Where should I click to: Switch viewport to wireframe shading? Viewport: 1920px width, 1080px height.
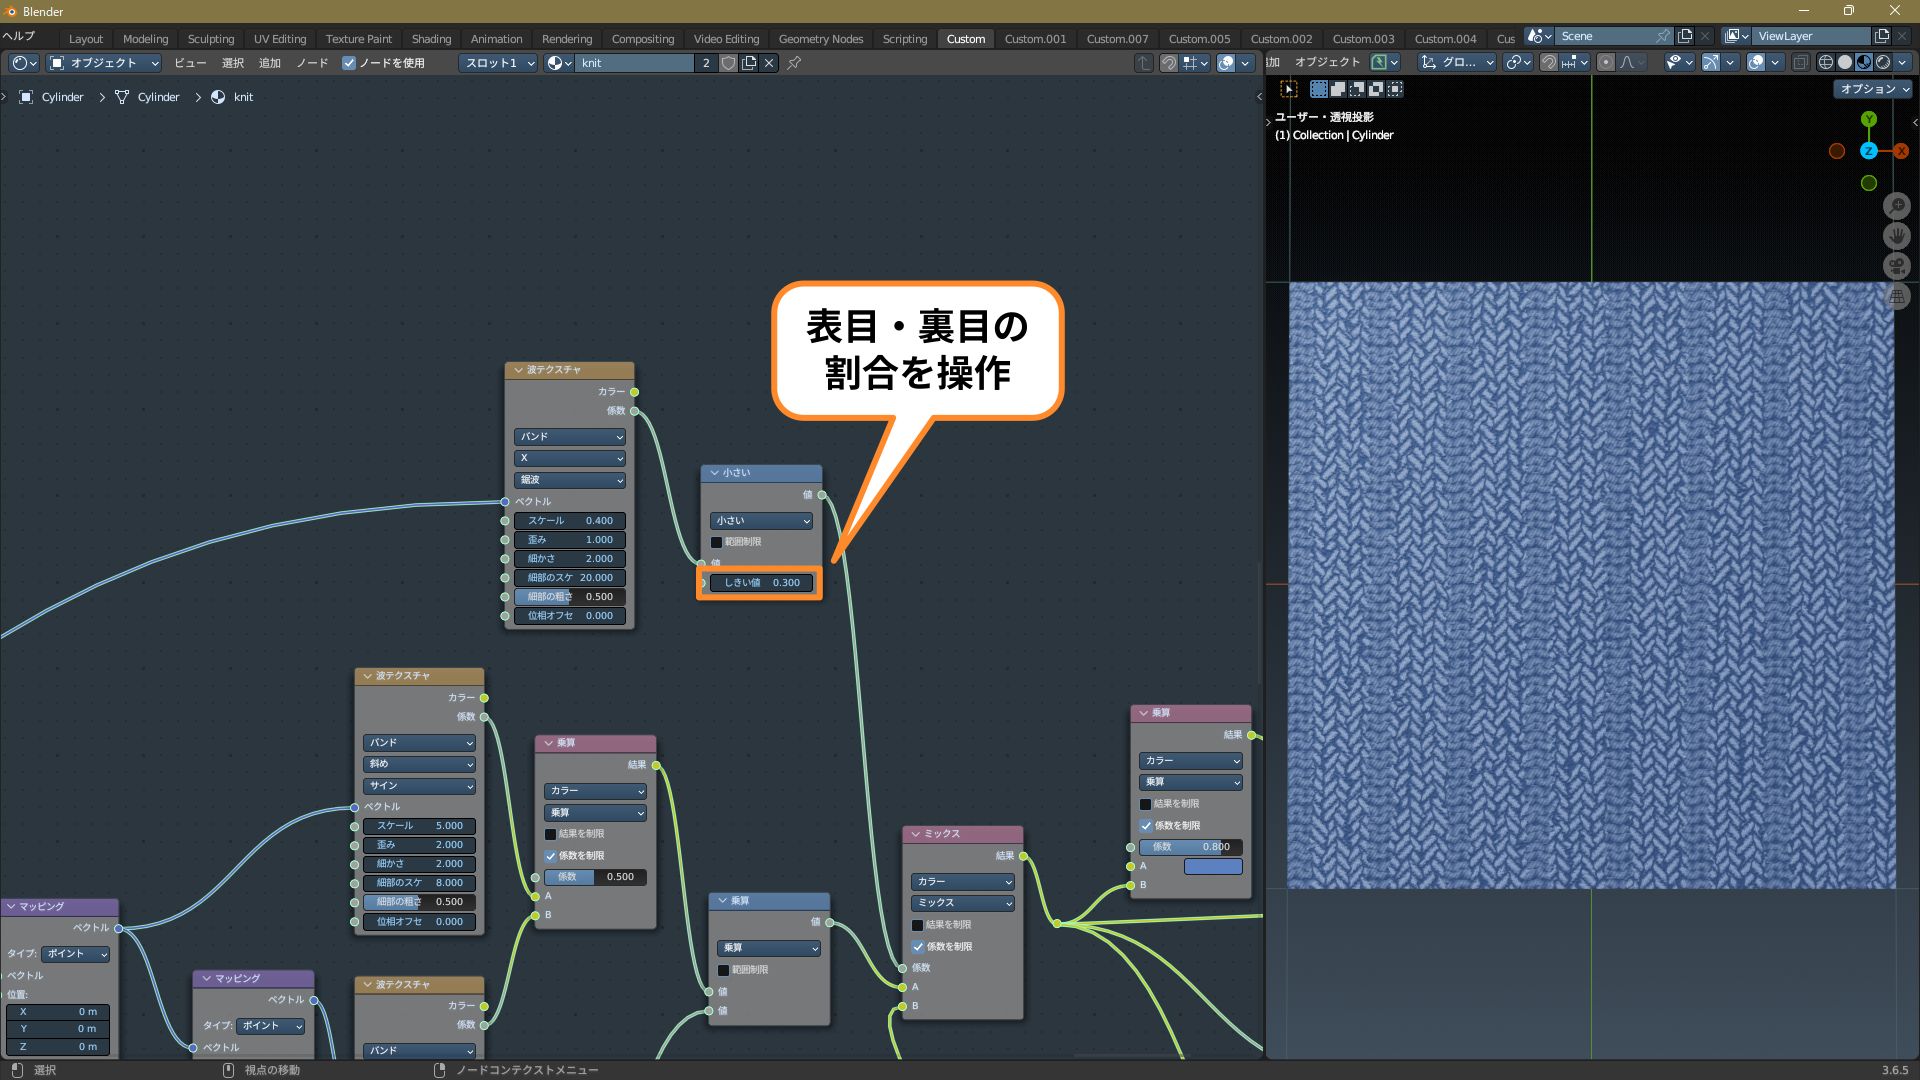1825,62
